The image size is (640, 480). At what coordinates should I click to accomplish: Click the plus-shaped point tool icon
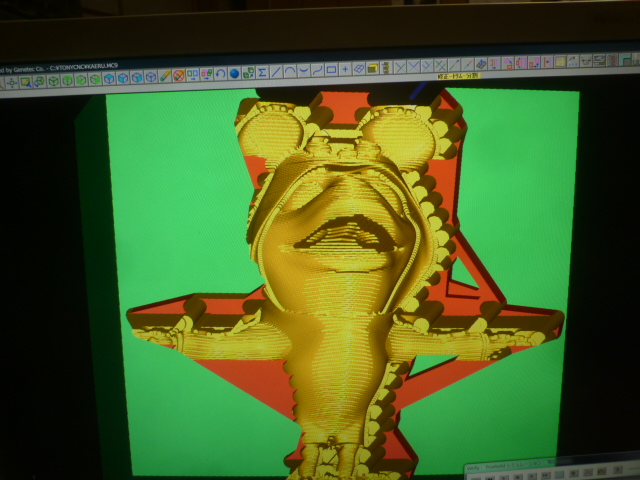(x=345, y=70)
